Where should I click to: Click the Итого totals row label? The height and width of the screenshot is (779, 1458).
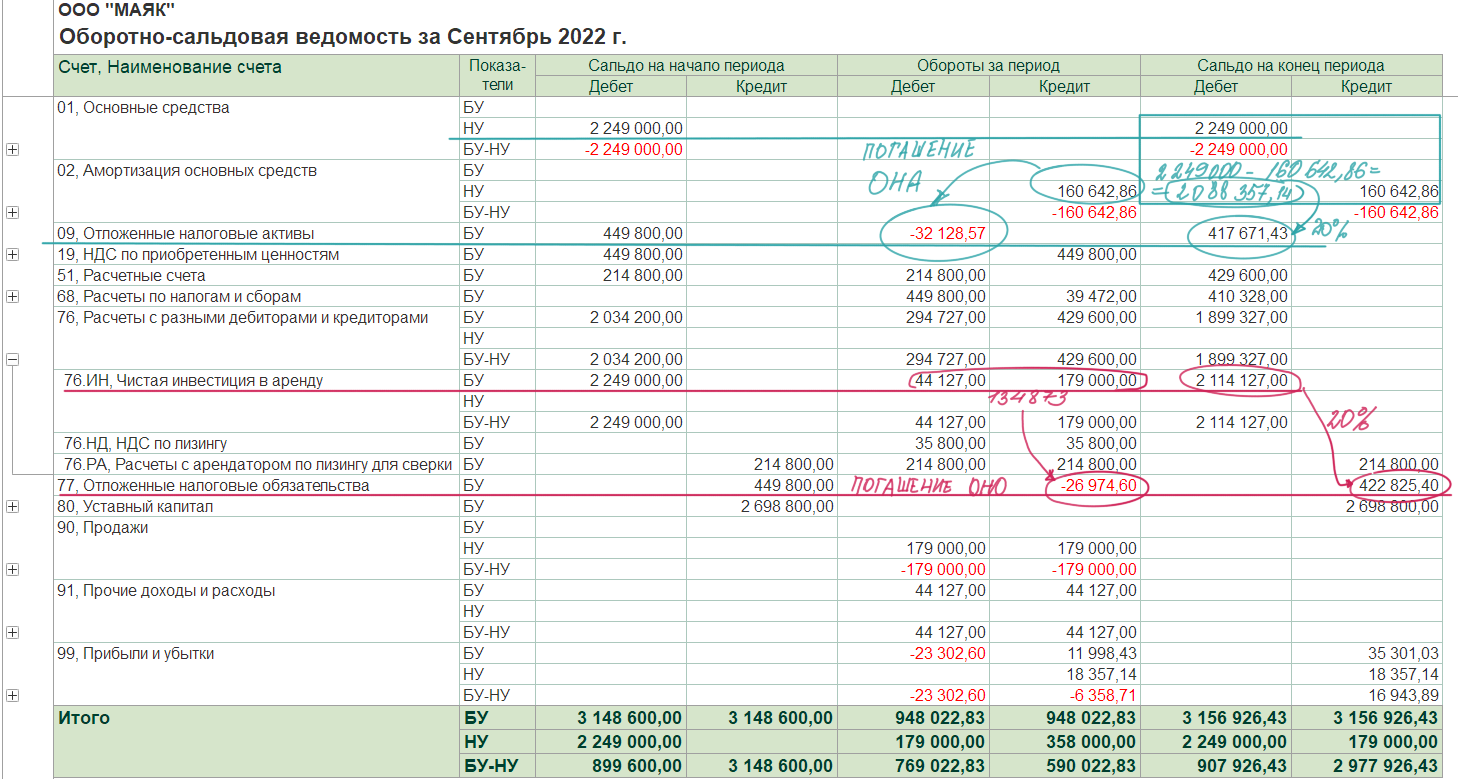[x=84, y=718]
